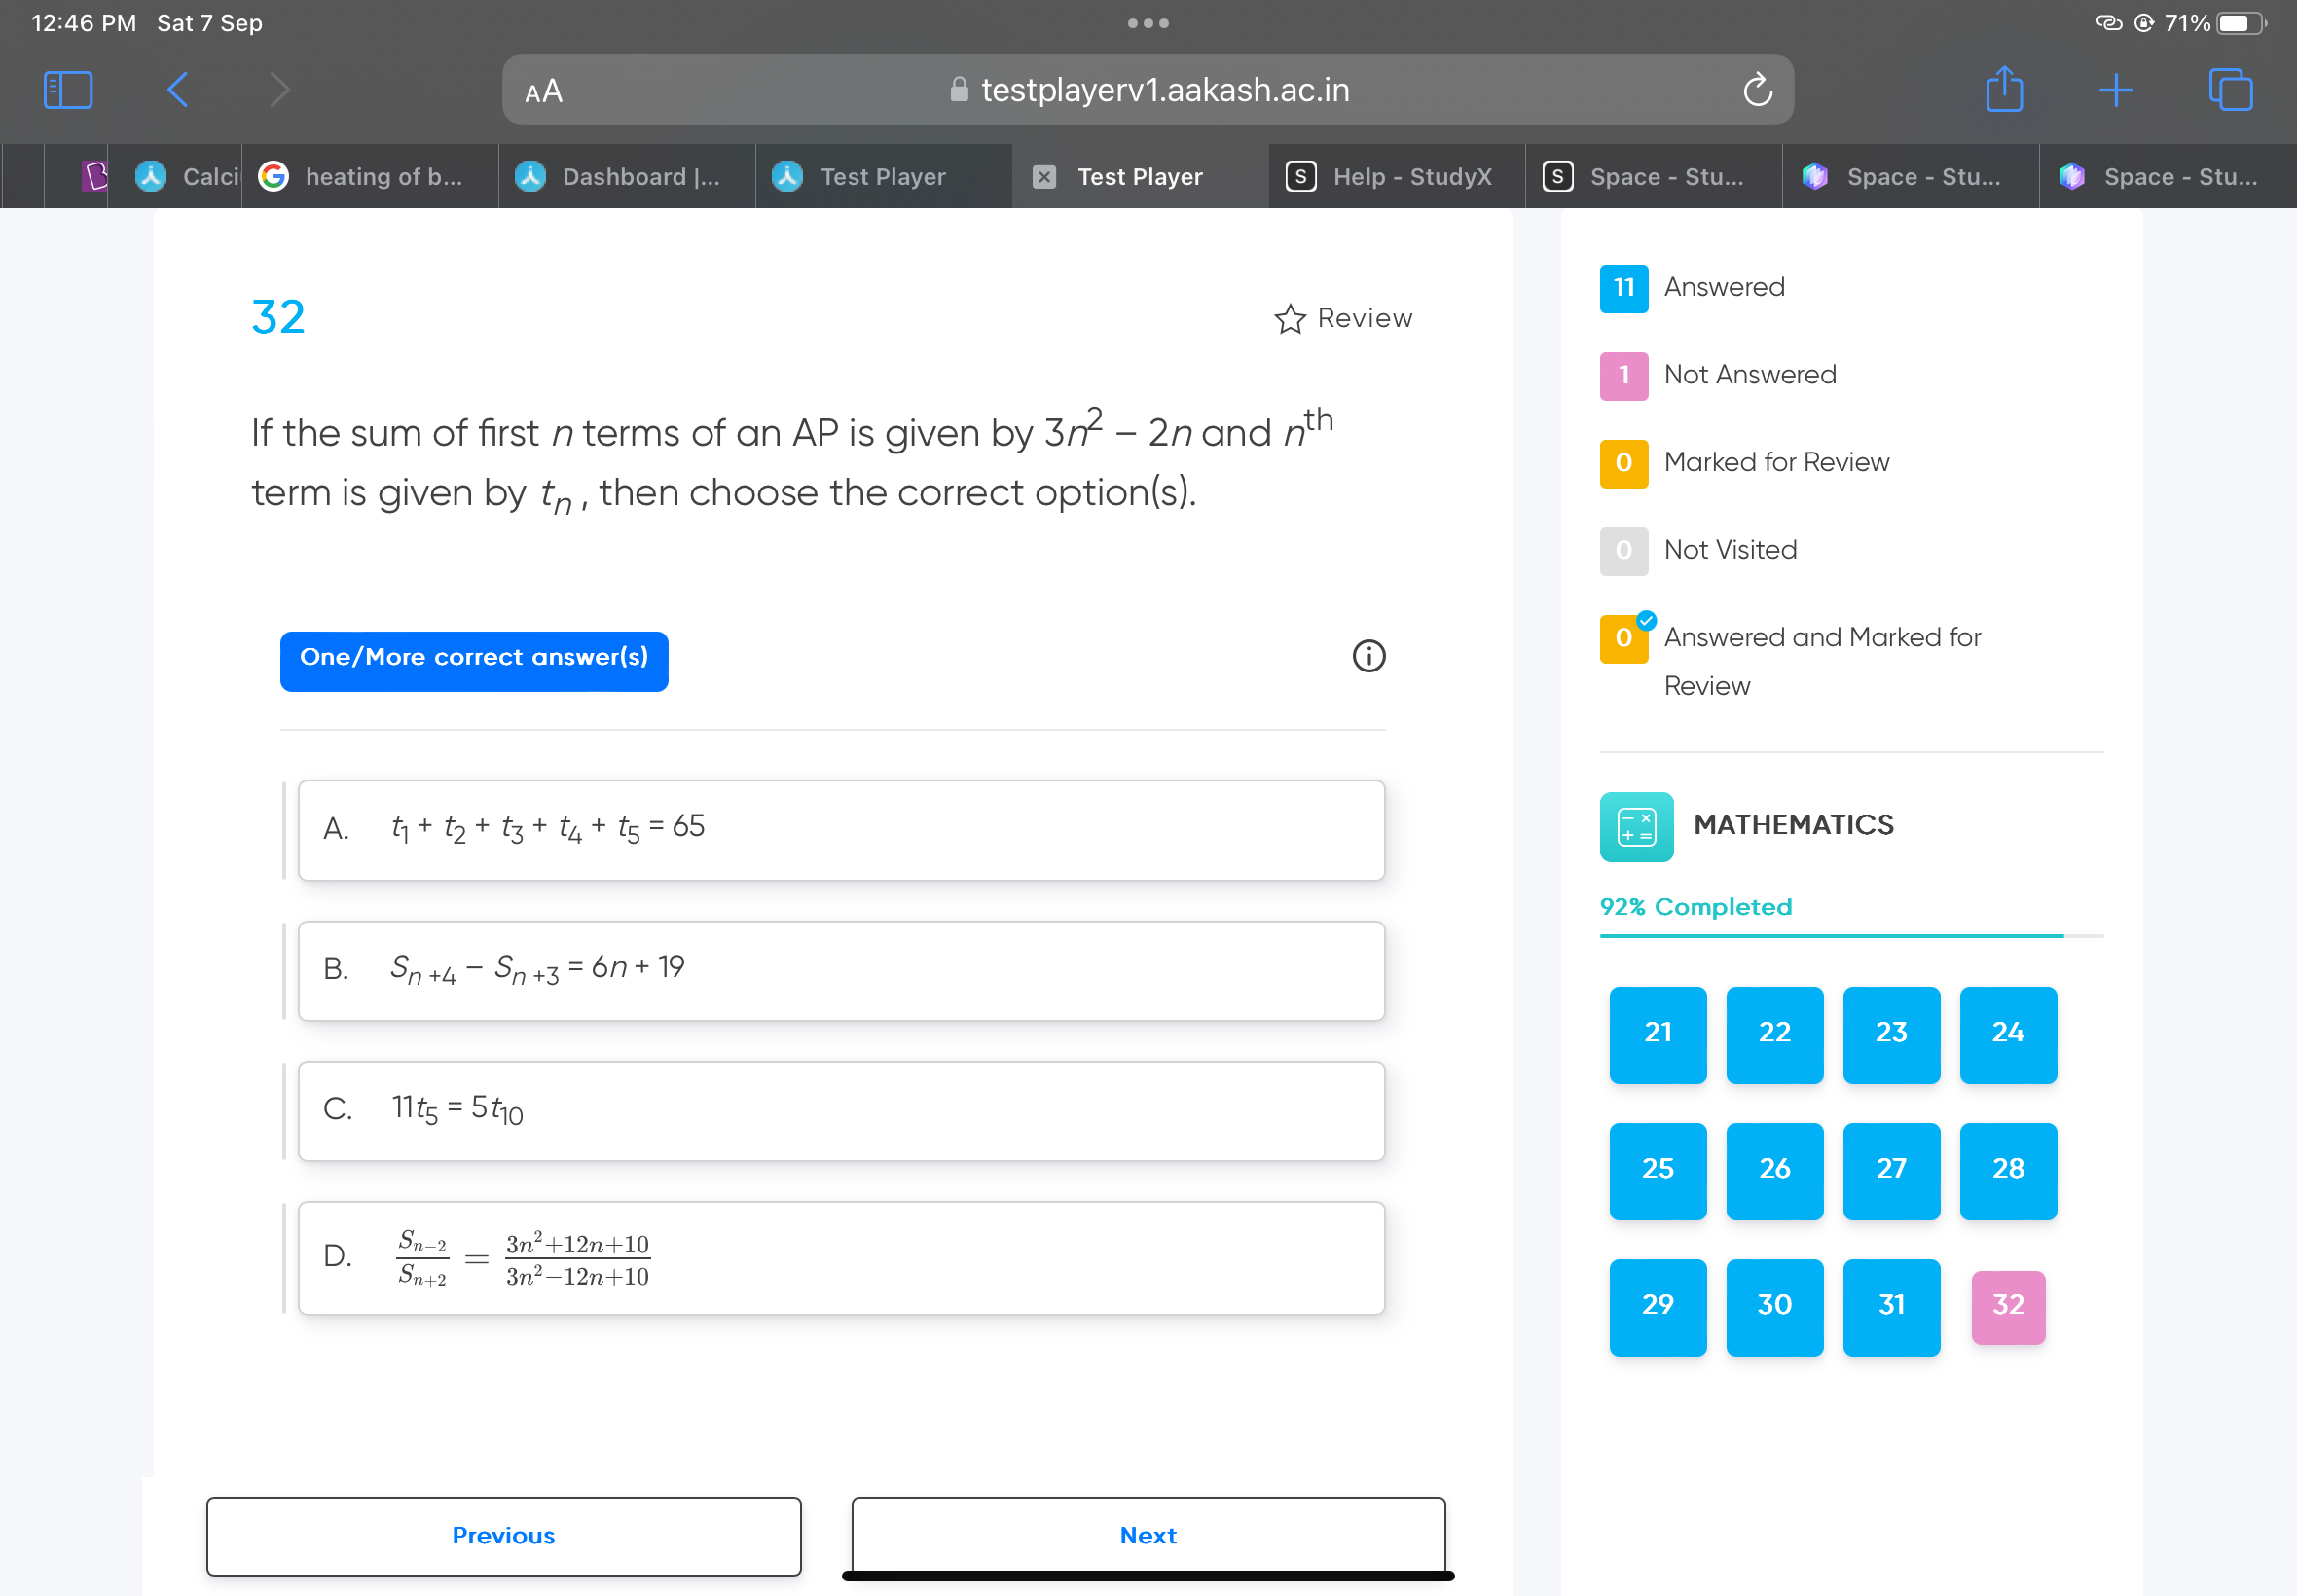Open the AA reader text size menu
The image size is (2297, 1596).
click(543, 92)
